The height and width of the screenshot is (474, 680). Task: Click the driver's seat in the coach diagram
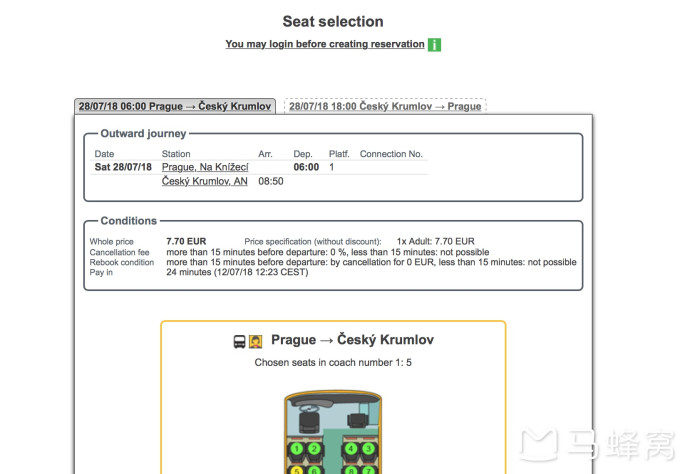click(x=309, y=422)
